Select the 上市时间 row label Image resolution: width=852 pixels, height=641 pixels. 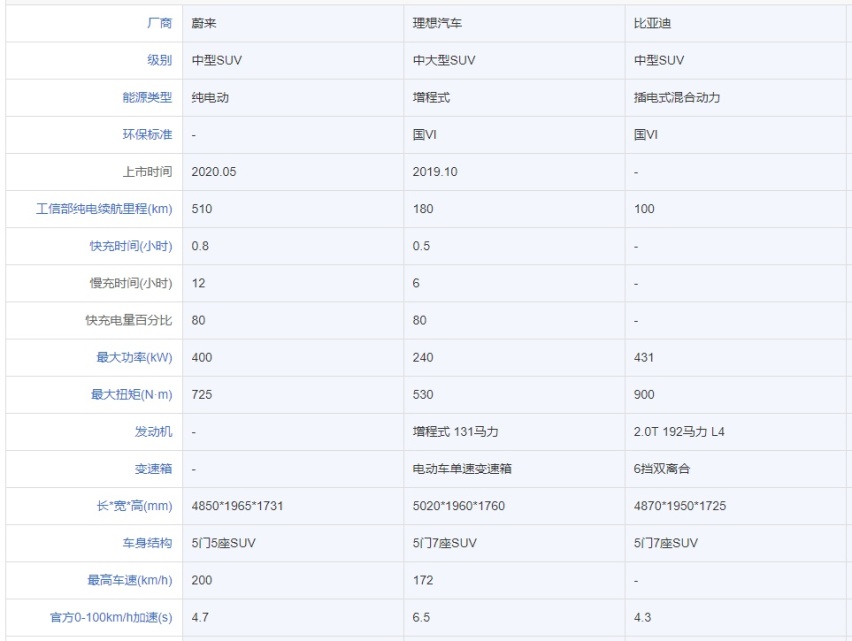tap(147, 172)
